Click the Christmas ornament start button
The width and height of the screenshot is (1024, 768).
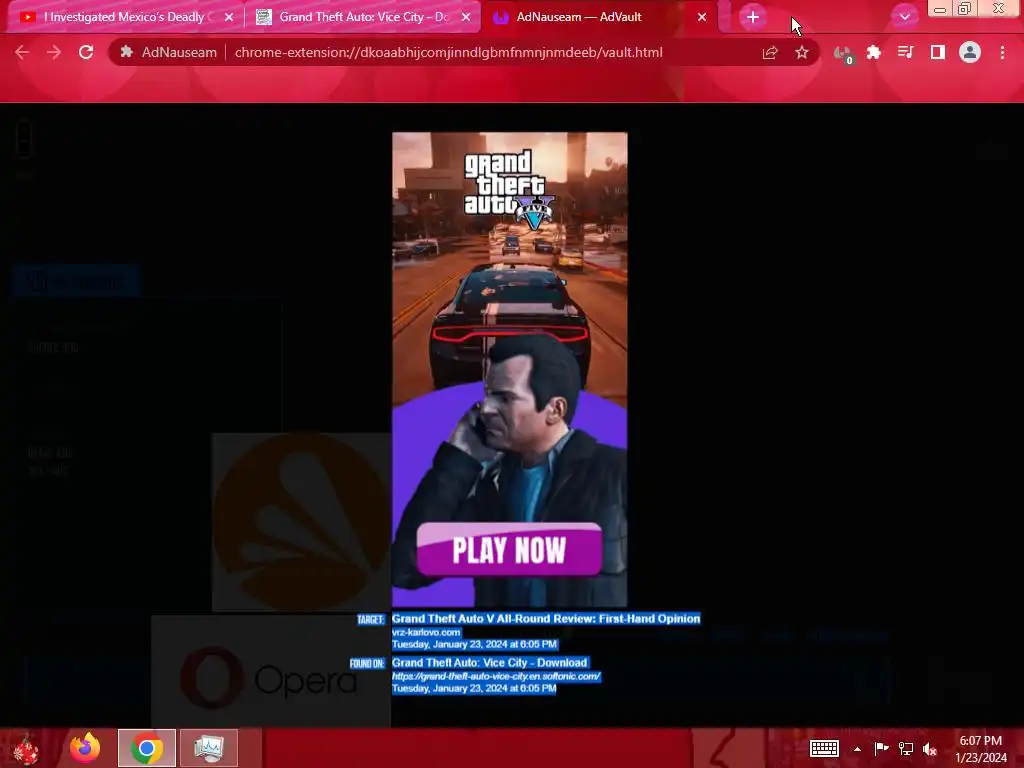26,748
